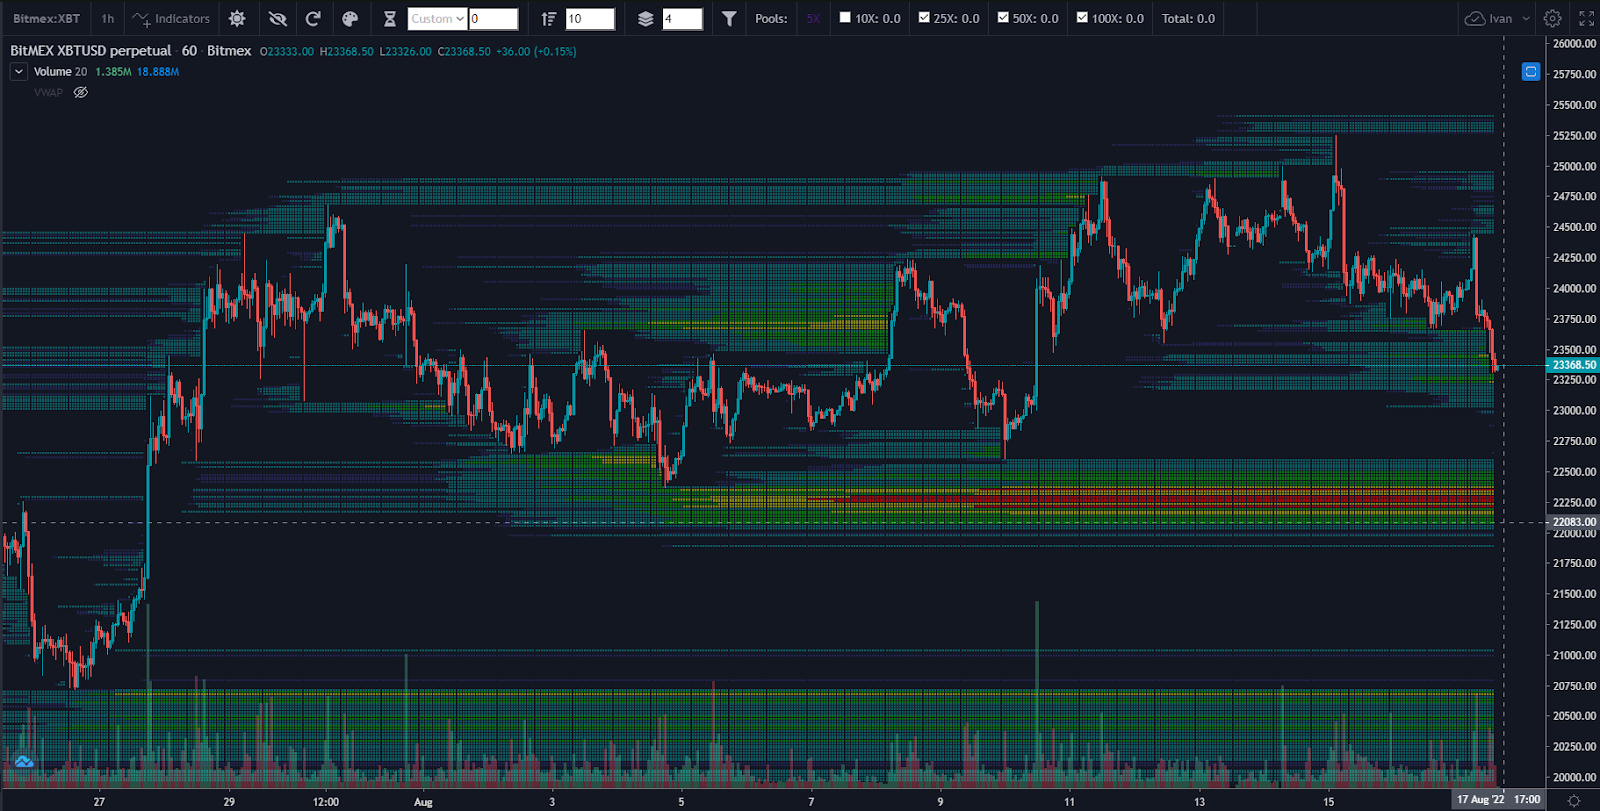Screen dimensions: 1600x811
Task: Click the small cloud logo at bottom left
Action: pos(24,762)
